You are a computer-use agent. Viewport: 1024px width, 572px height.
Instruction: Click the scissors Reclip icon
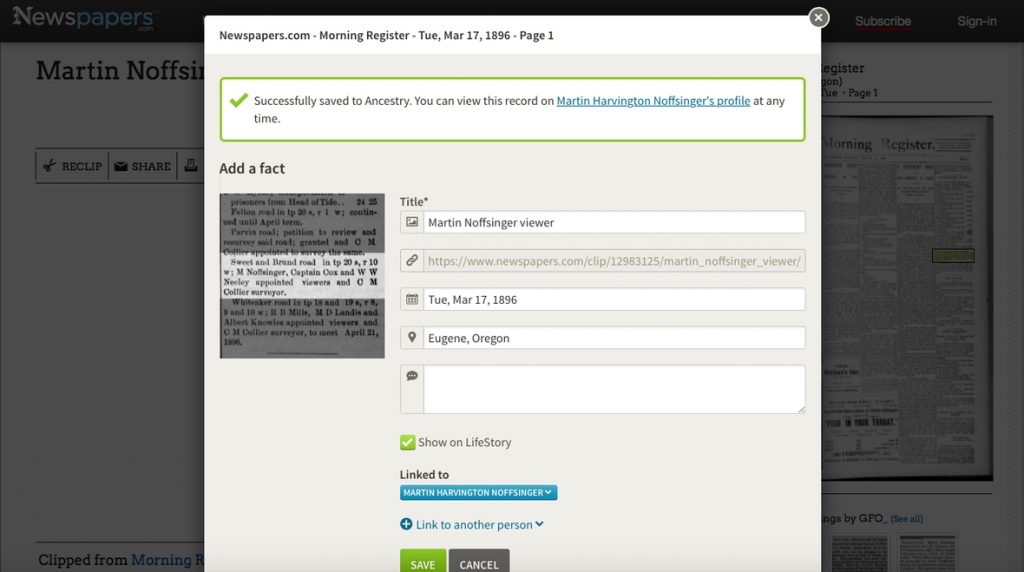[49, 166]
